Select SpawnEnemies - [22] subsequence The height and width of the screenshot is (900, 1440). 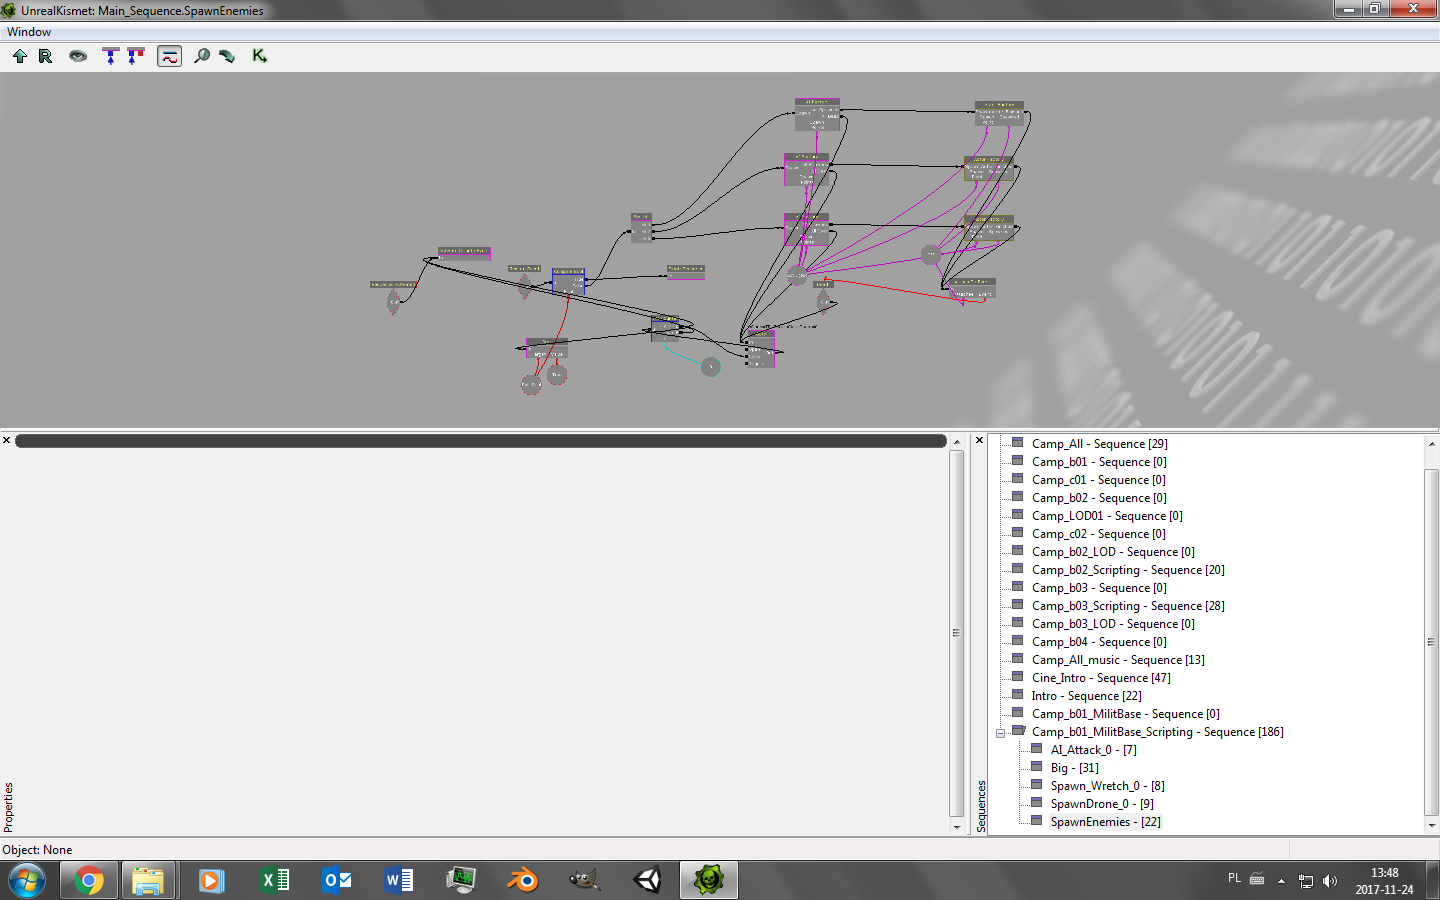[1105, 822]
